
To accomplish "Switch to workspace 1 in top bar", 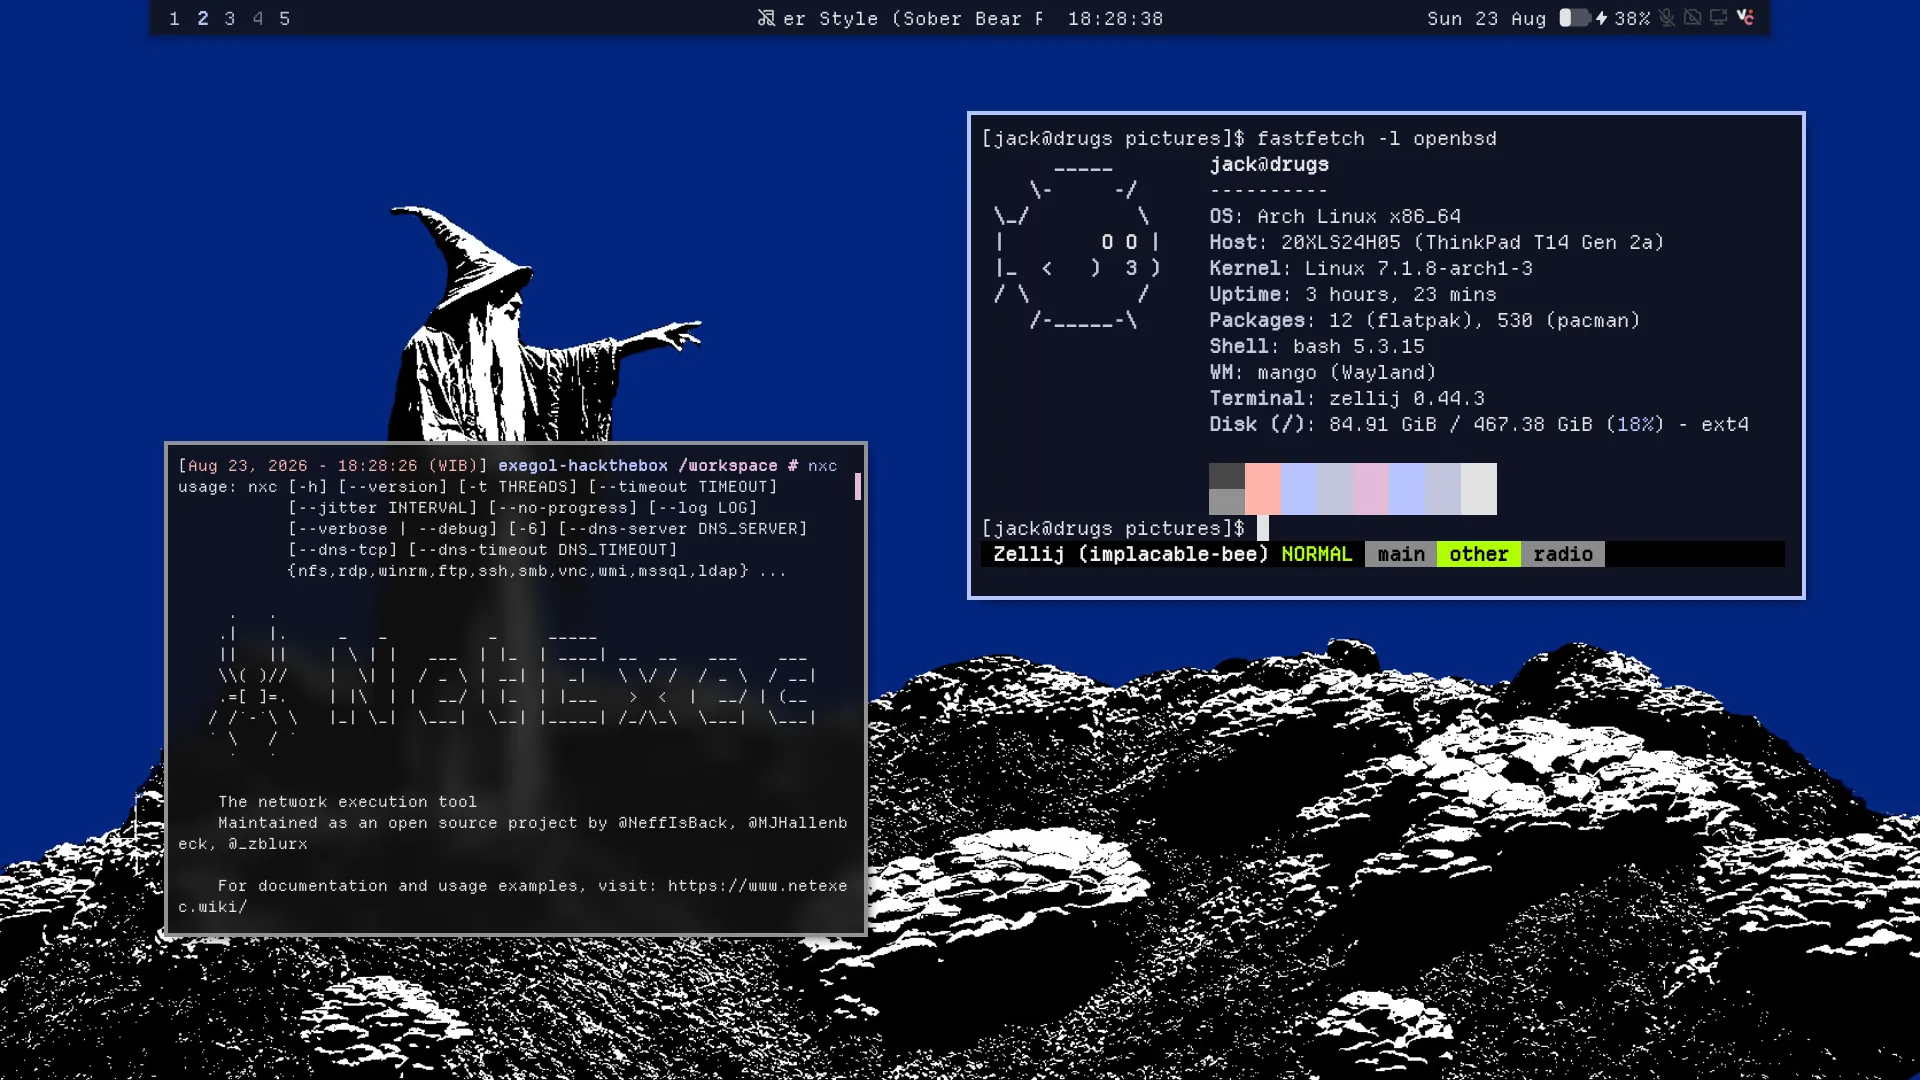I will coord(175,18).
